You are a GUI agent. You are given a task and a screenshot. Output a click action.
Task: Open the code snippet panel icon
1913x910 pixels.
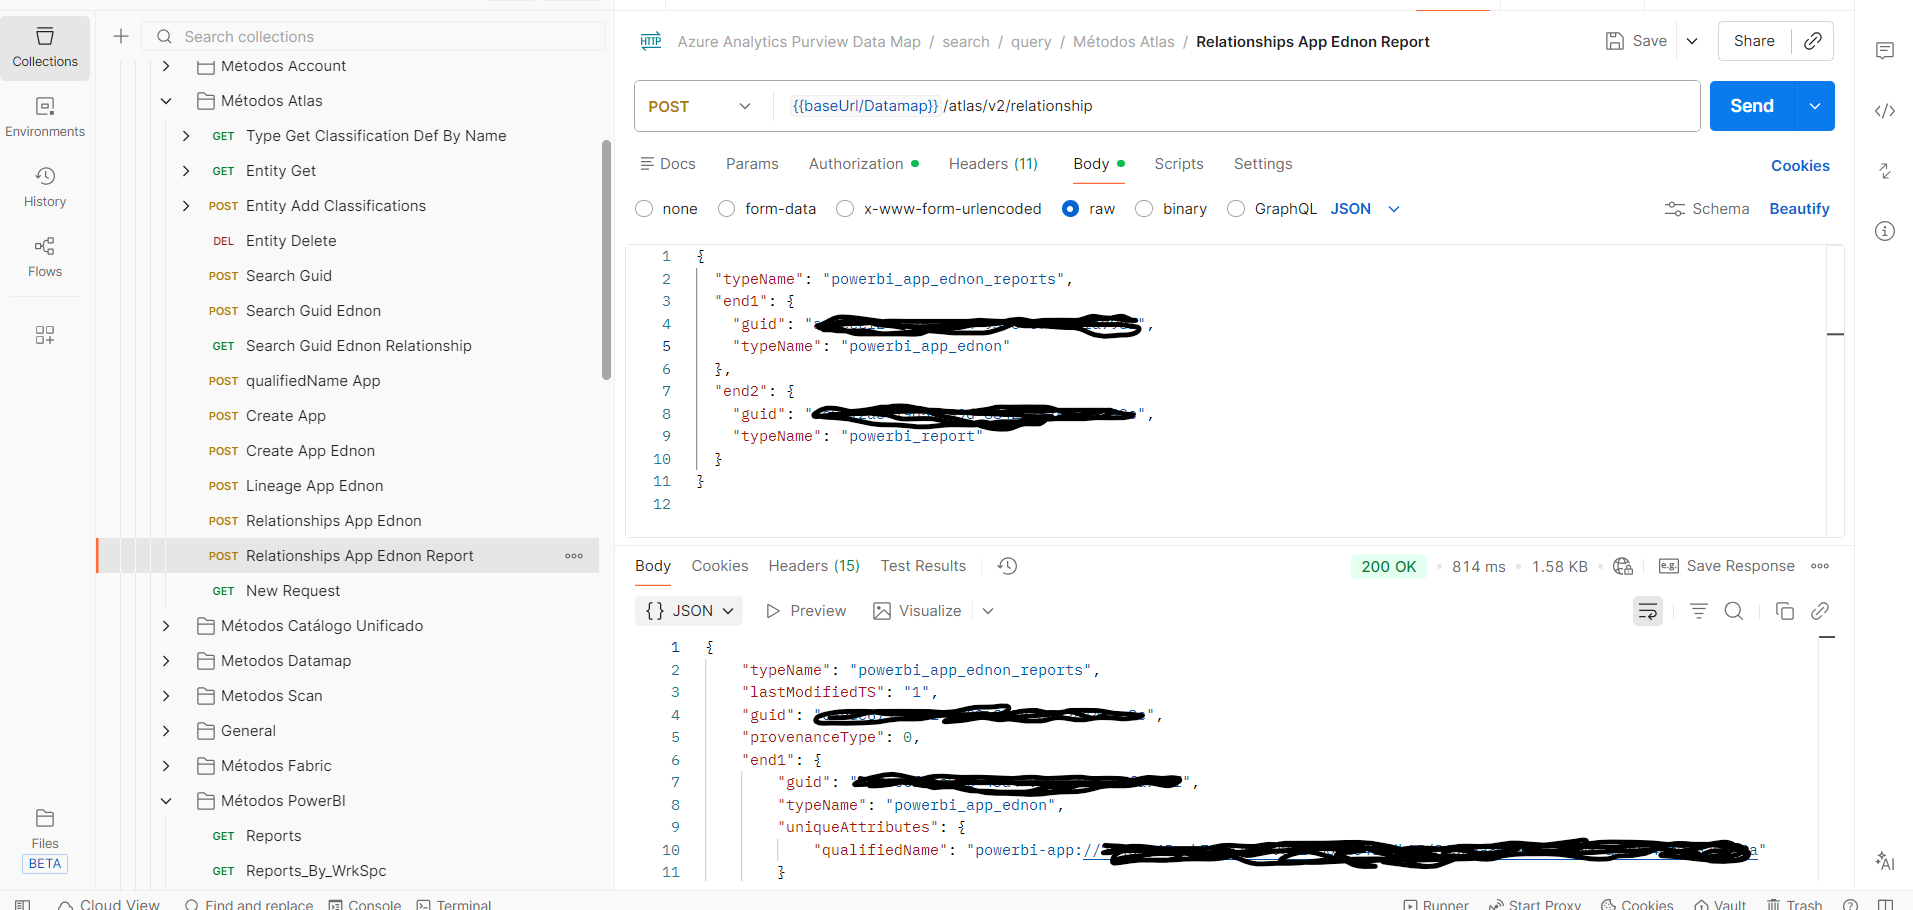pyautogui.click(x=1885, y=111)
